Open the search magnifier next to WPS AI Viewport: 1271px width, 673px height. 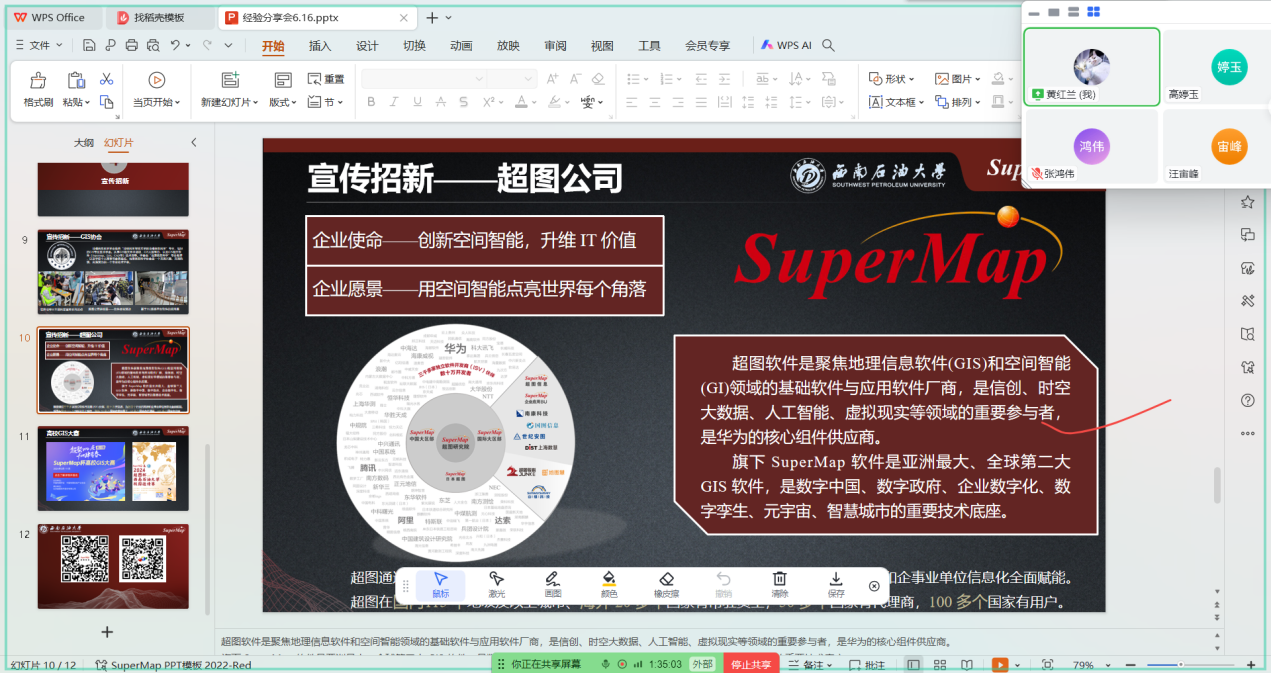828,45
